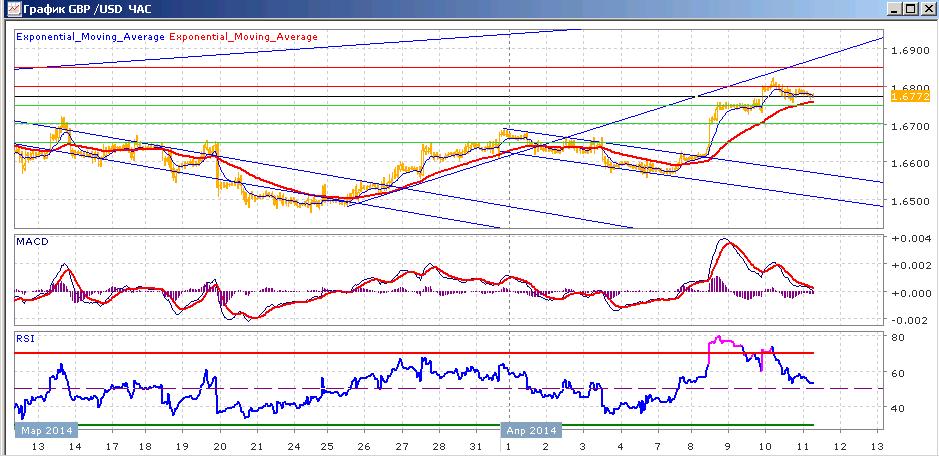Viewport: 939px width, 457px height.
Task: Click the 1.6600 price axis label
Action: tap(909, 164)
